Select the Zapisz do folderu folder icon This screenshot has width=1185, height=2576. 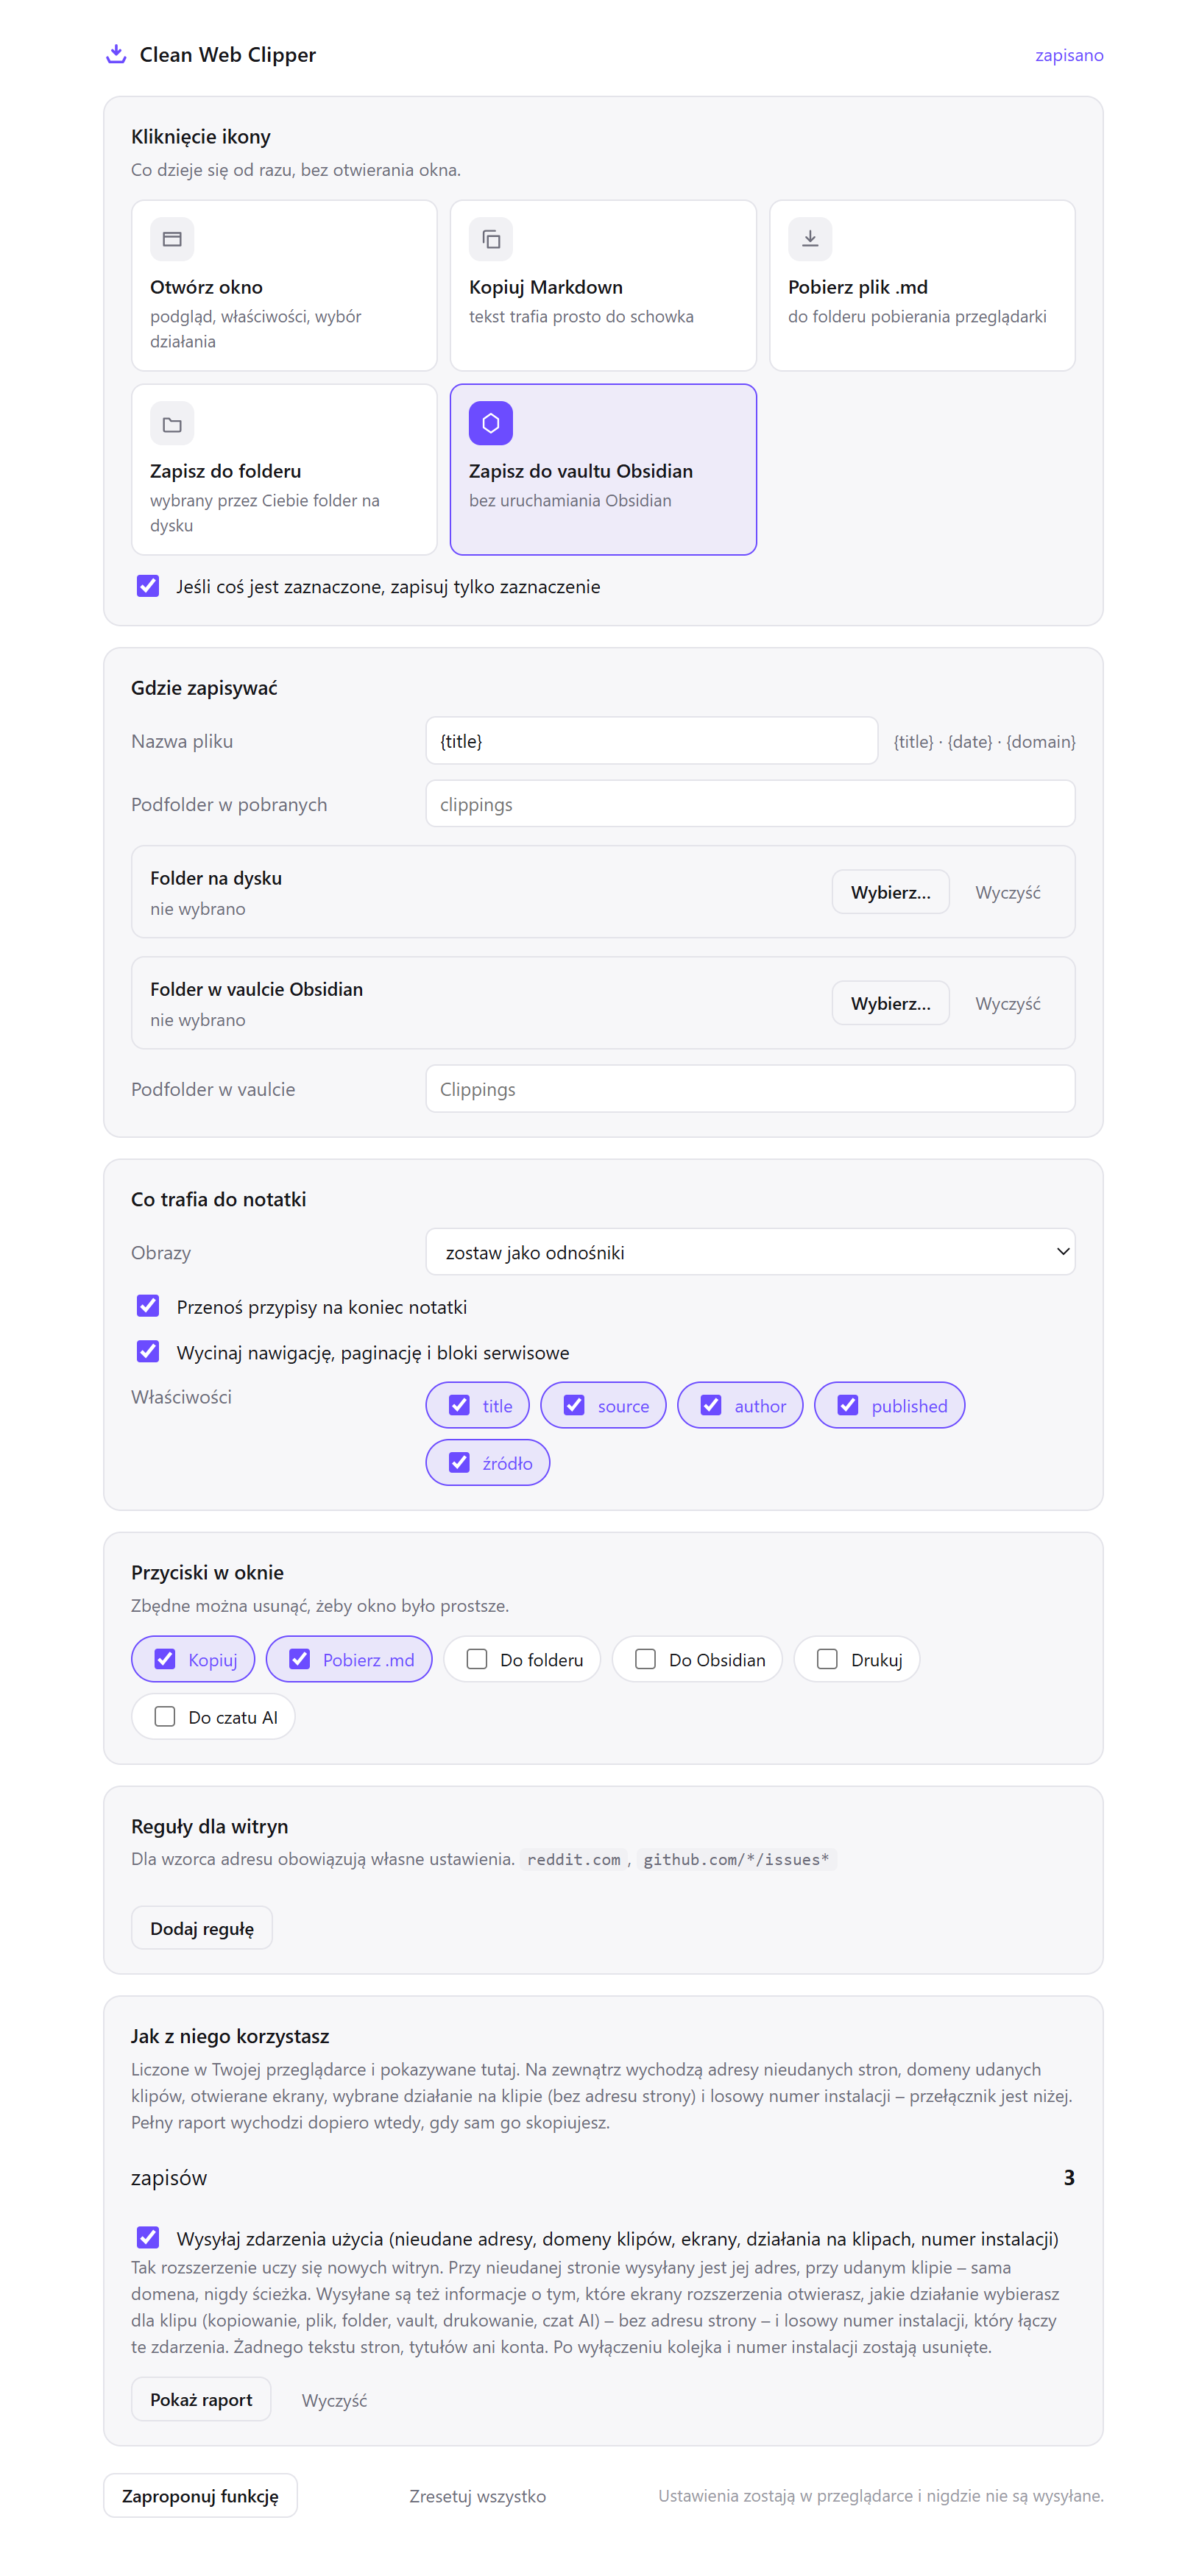(x=172, y=423)
